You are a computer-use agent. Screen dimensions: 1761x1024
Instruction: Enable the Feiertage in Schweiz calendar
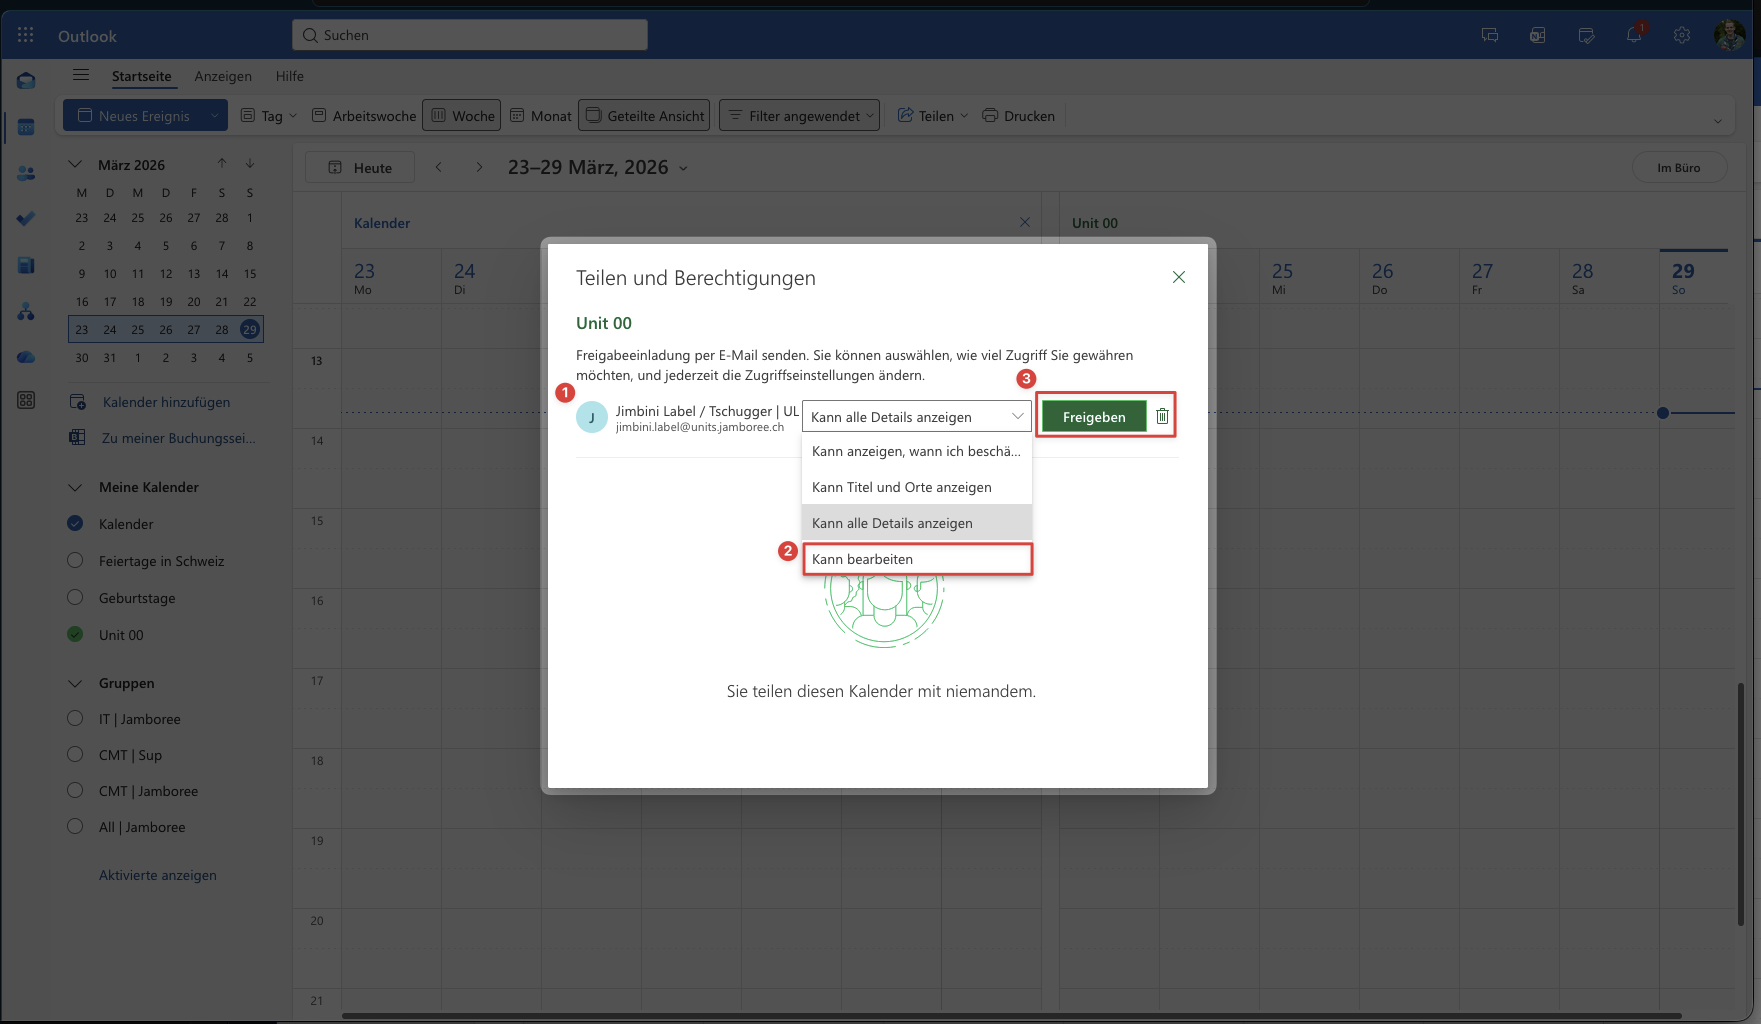(x=75, y=560)
